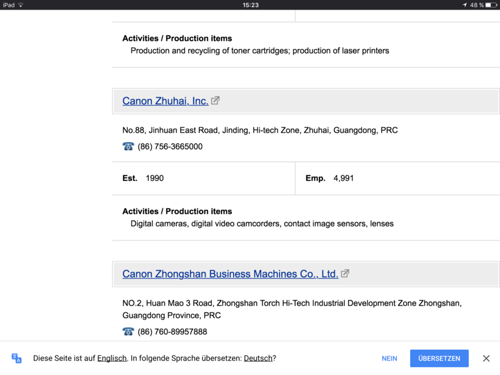Image resolution: width=500 pixels, height=375 pixels.
Task: Select 'Guangdong Province, PRC' text
Action: pyautogui.click(x=171, y=315)
